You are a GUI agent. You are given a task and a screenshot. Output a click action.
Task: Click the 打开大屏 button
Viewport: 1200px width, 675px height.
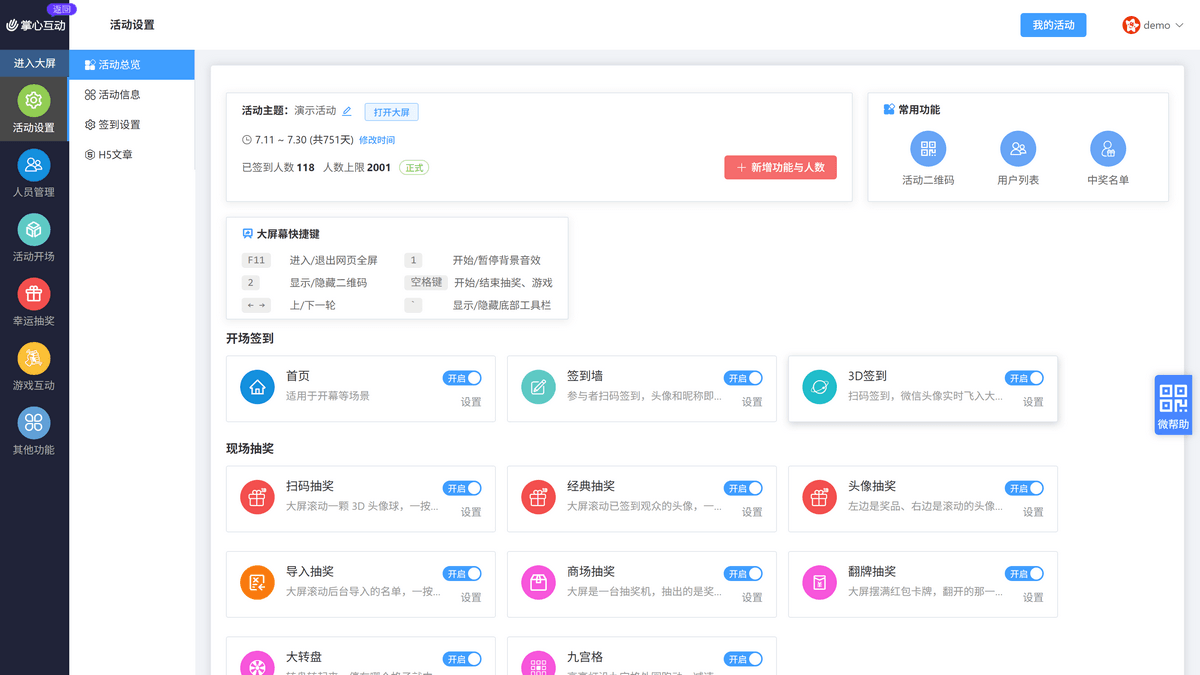pyautogui.click(x=391, y=112)
